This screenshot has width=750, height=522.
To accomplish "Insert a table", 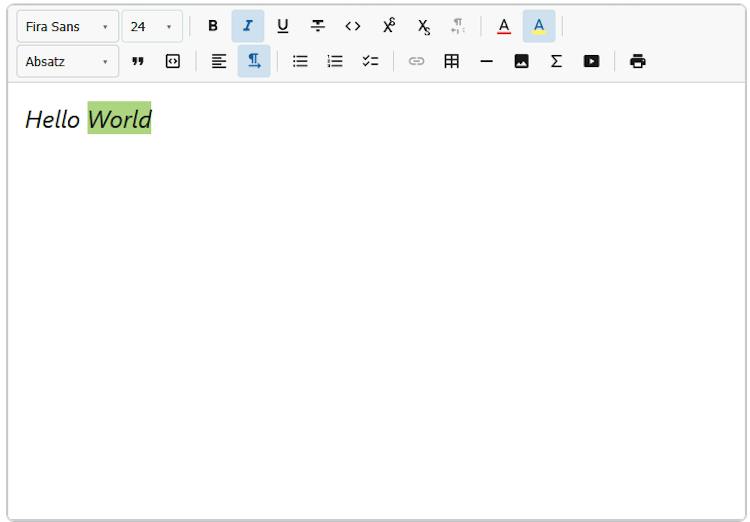I will point(452,61).
